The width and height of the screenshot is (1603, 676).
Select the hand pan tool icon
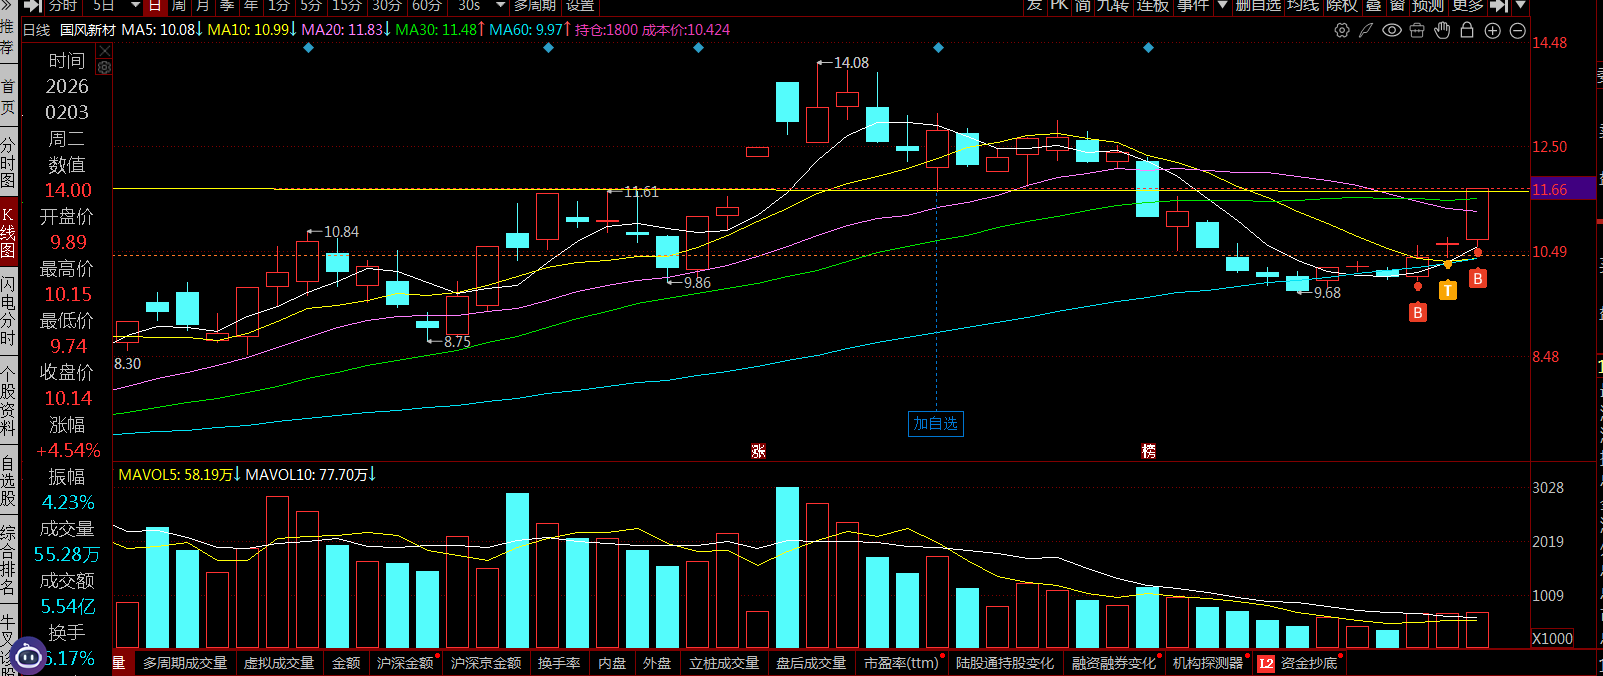click(1442, 30)
